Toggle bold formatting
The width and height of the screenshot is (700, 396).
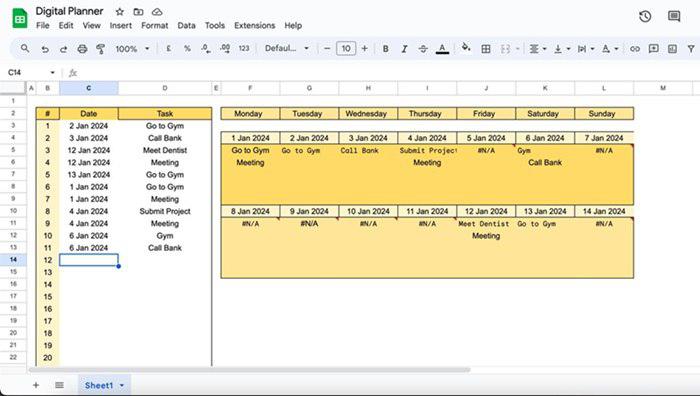coord(386,49)
